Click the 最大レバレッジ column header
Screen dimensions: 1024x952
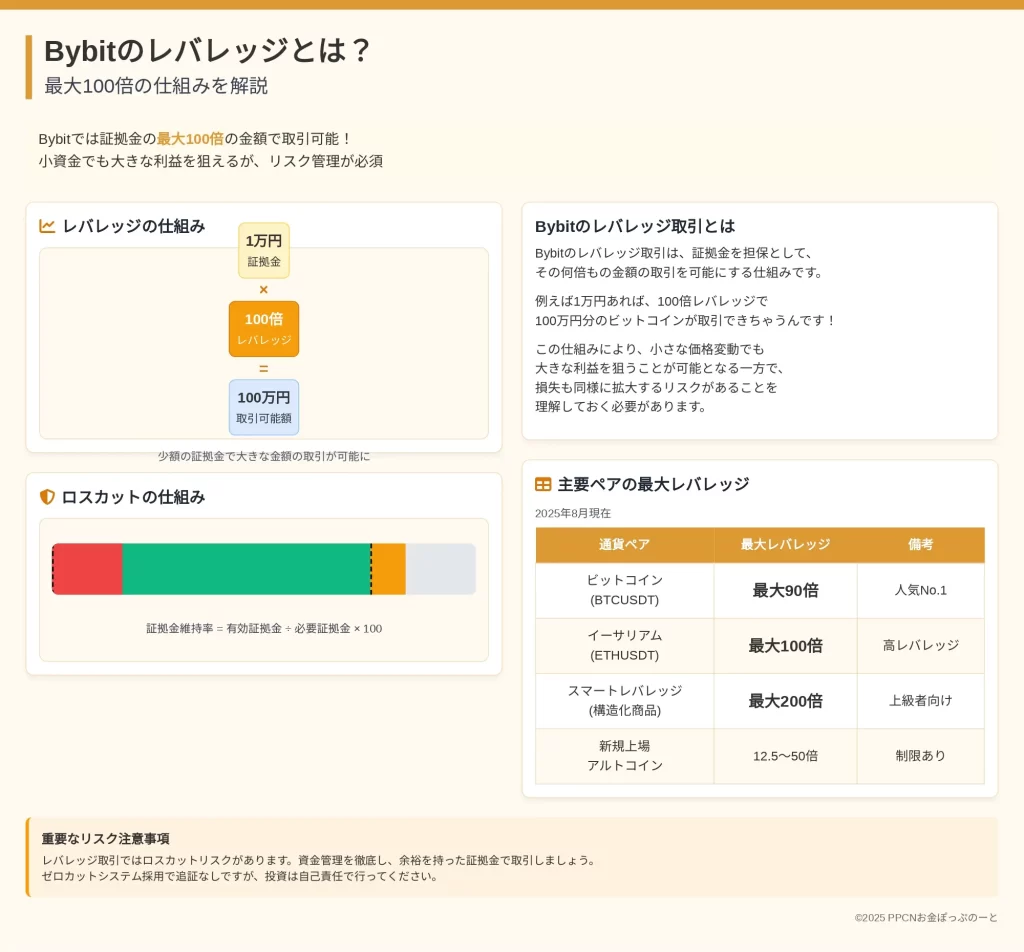click(x=785, y=545)
